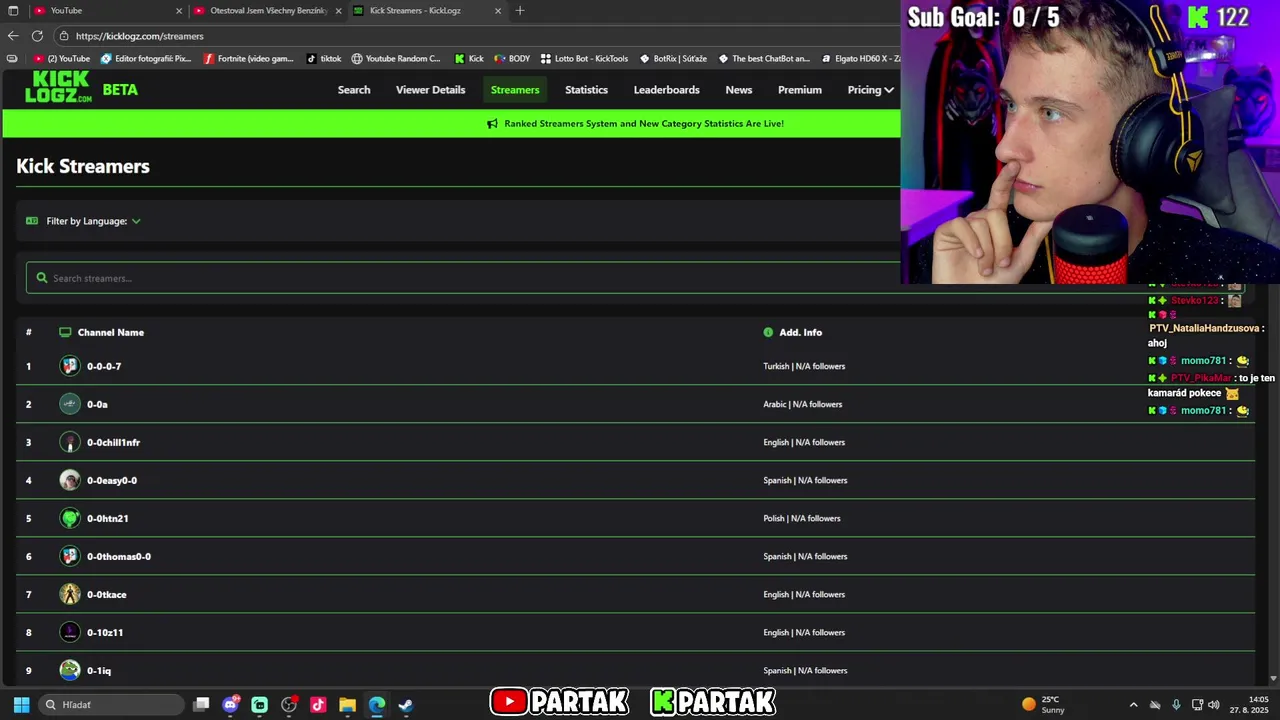Click frog avatar of 0-1iq
The image size is (1280, 720).
(70, 670)
